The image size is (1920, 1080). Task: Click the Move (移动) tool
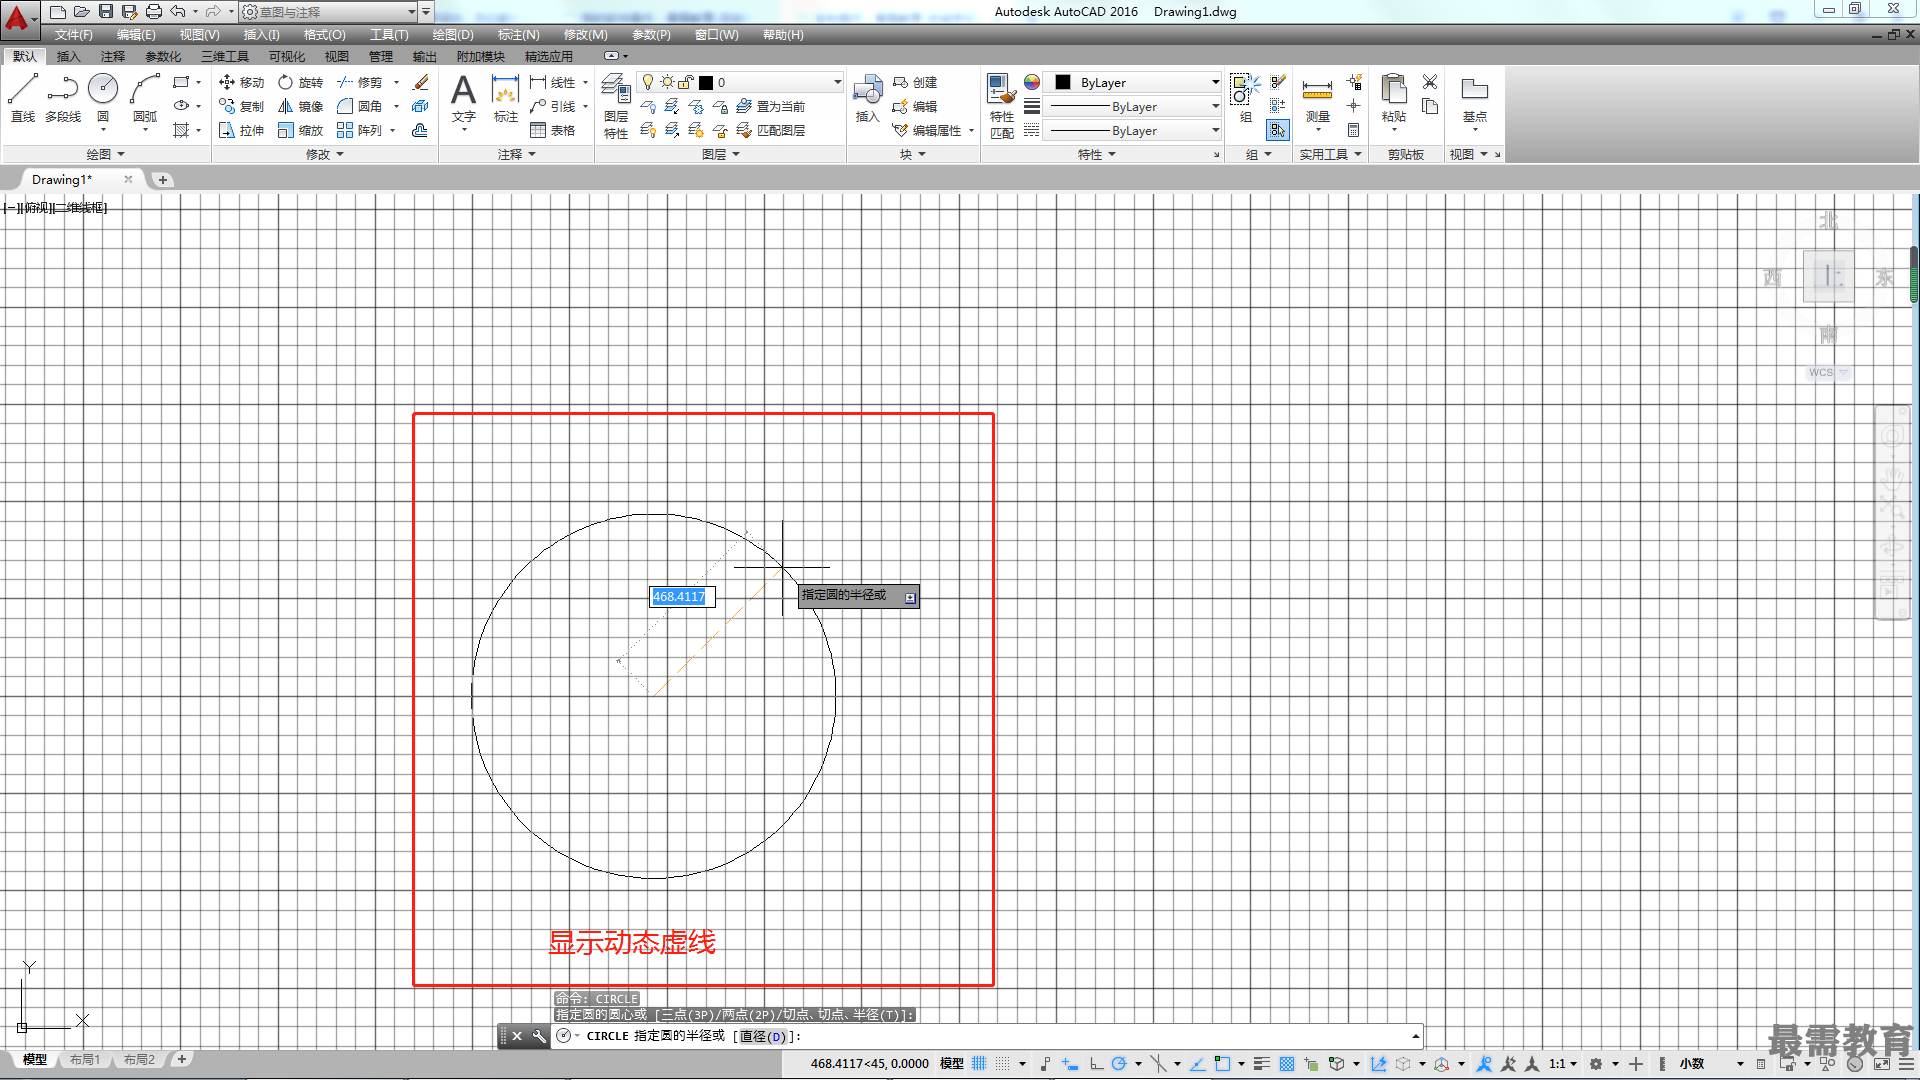[x=241, y=82]
